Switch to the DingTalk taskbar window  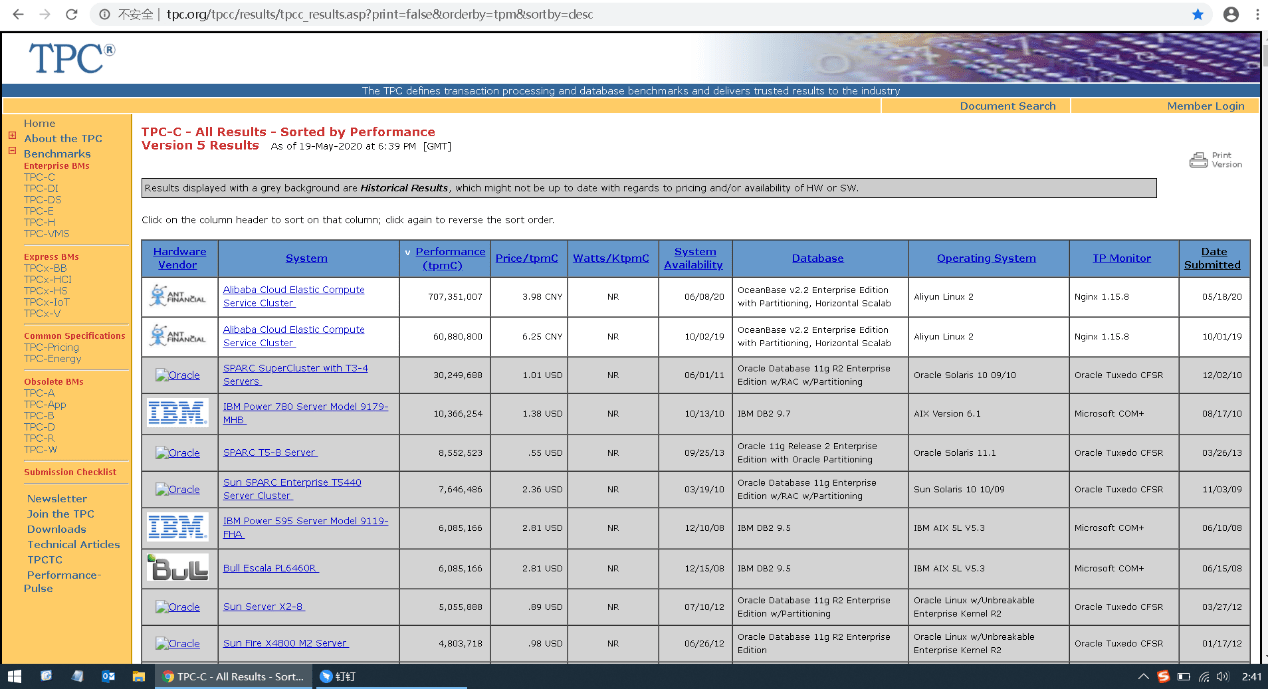pos(338,676)
